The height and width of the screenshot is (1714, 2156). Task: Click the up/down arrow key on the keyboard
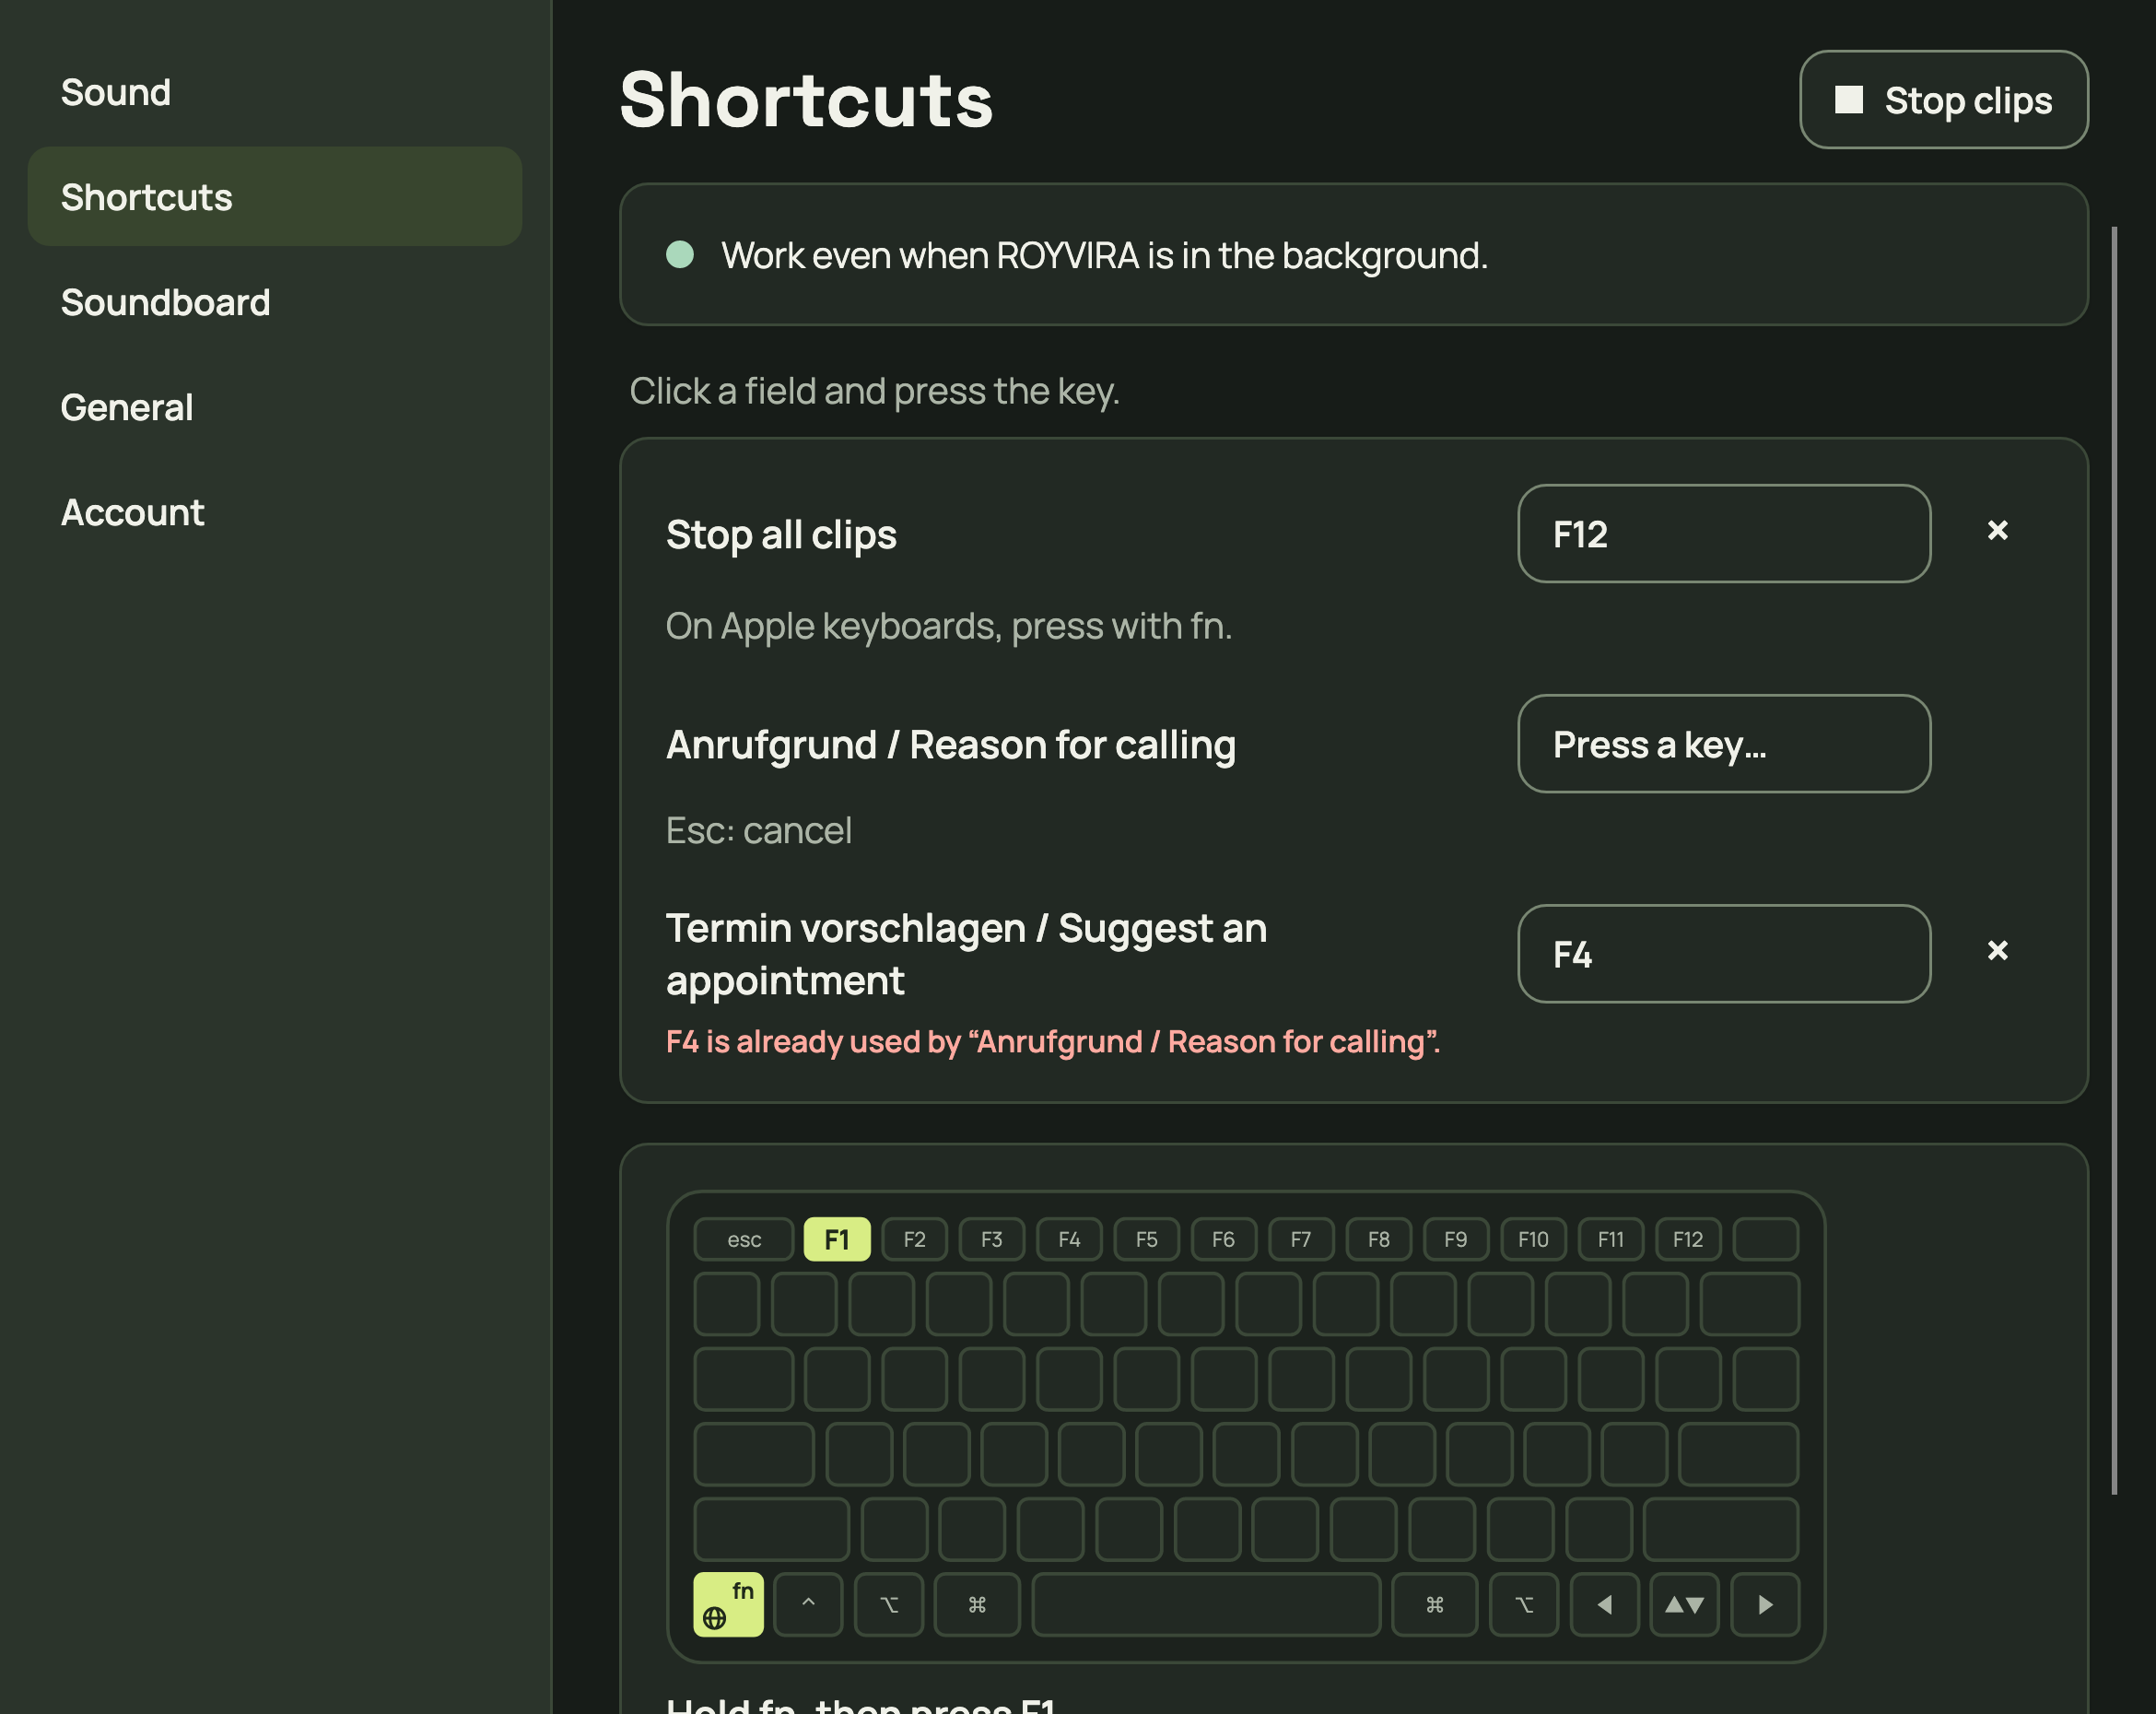click(x=1684, y=1604)
